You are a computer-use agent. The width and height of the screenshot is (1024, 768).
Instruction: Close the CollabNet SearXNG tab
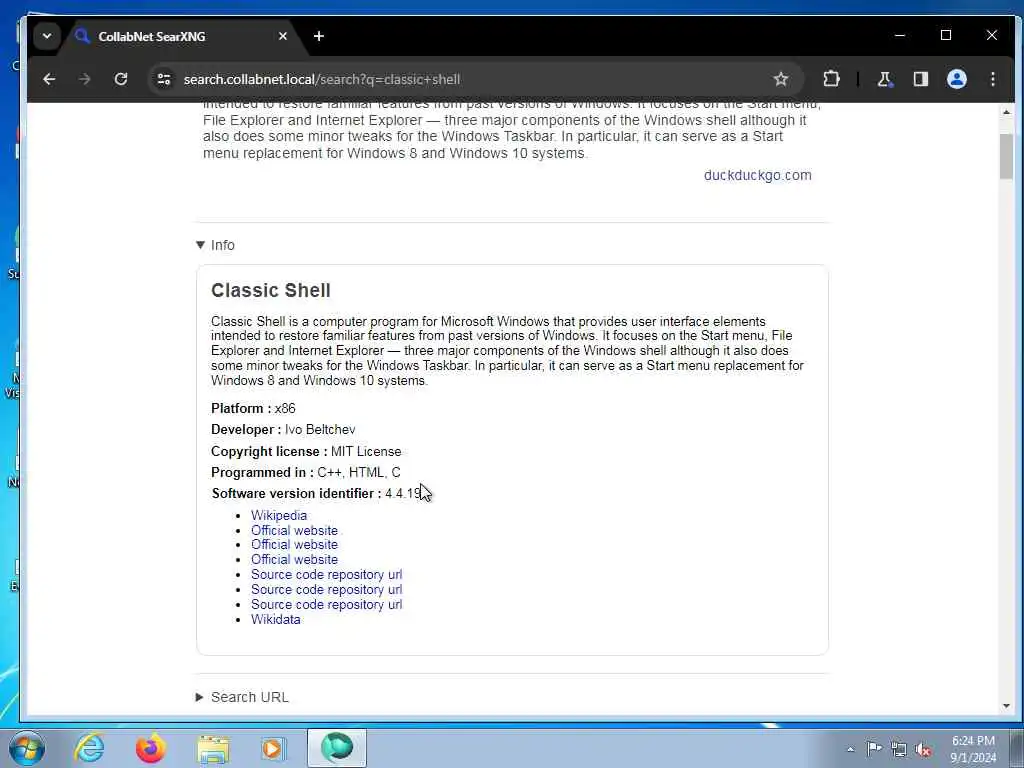tap(283, 36)
